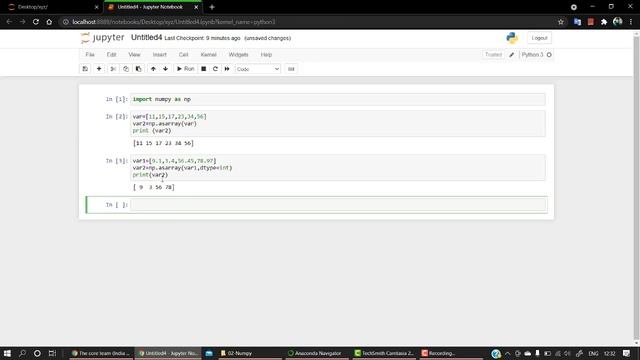Image resolution: width=640 pixels, height=360 pixels.
Task: Open the browser extensions puzzle icon
Action: [604, 22]
